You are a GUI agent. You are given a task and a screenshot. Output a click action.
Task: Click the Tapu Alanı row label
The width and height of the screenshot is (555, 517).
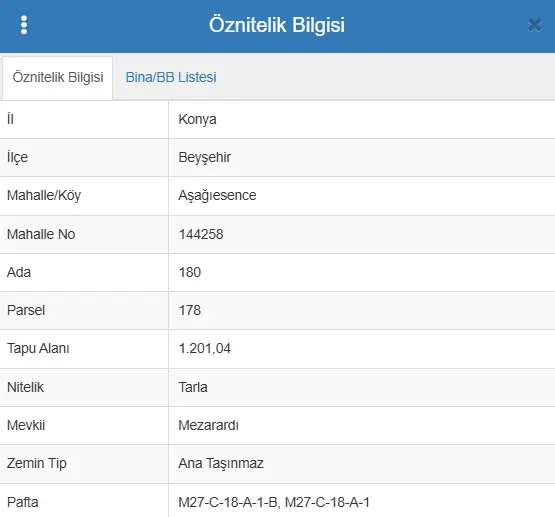(38, 349)
